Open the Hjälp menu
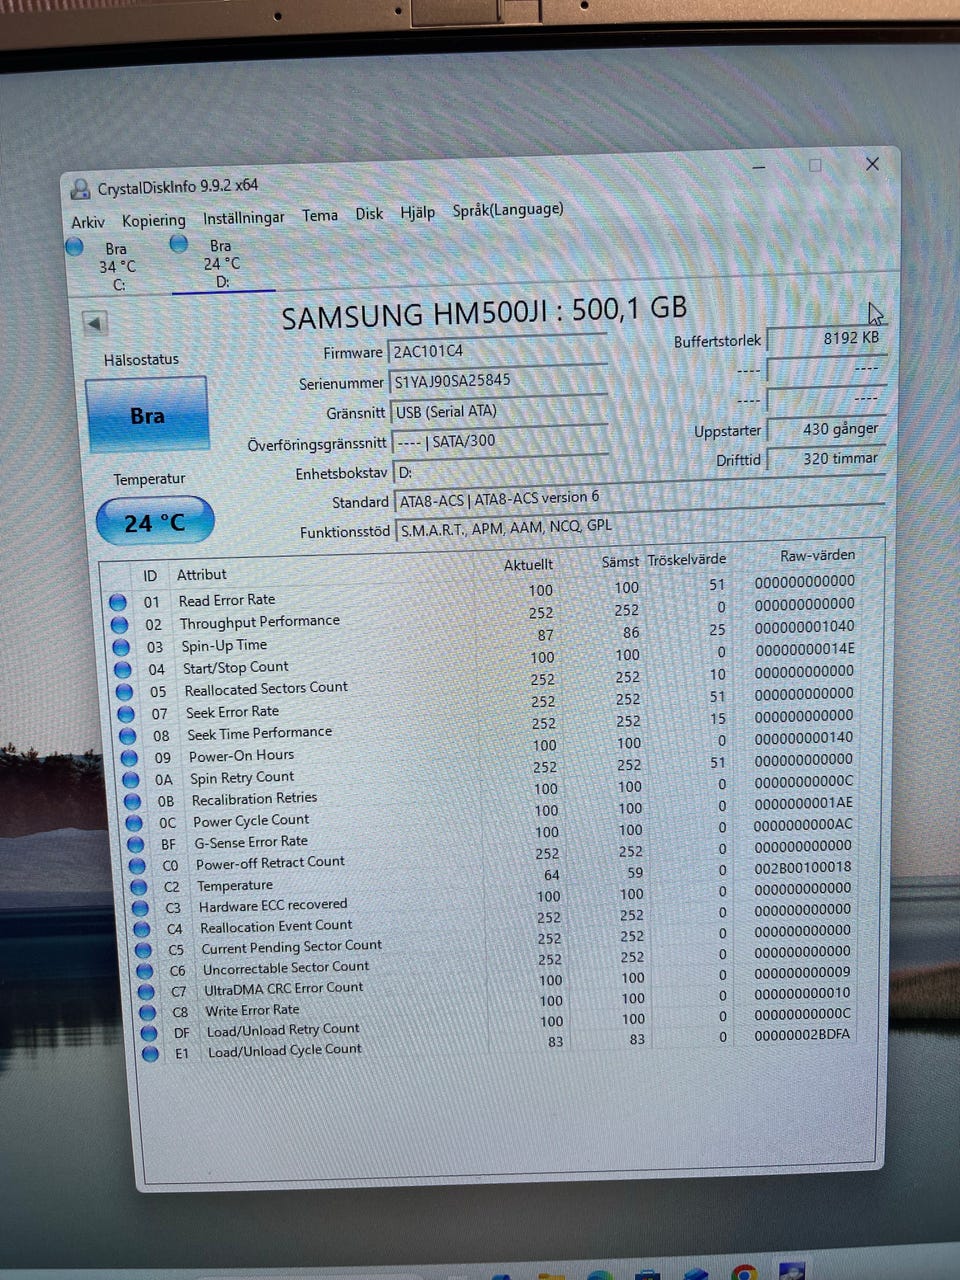The image size is (960, 1280). point(418,212)
